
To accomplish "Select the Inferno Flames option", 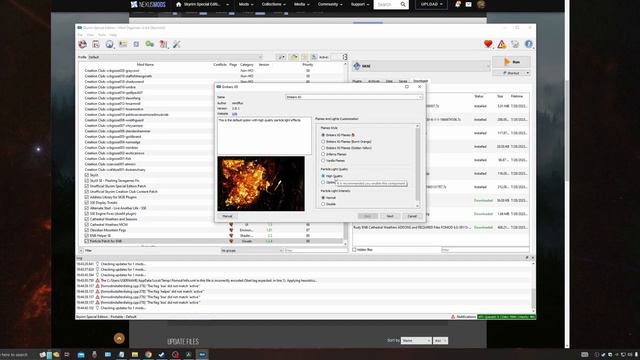I will coord(323,154).
